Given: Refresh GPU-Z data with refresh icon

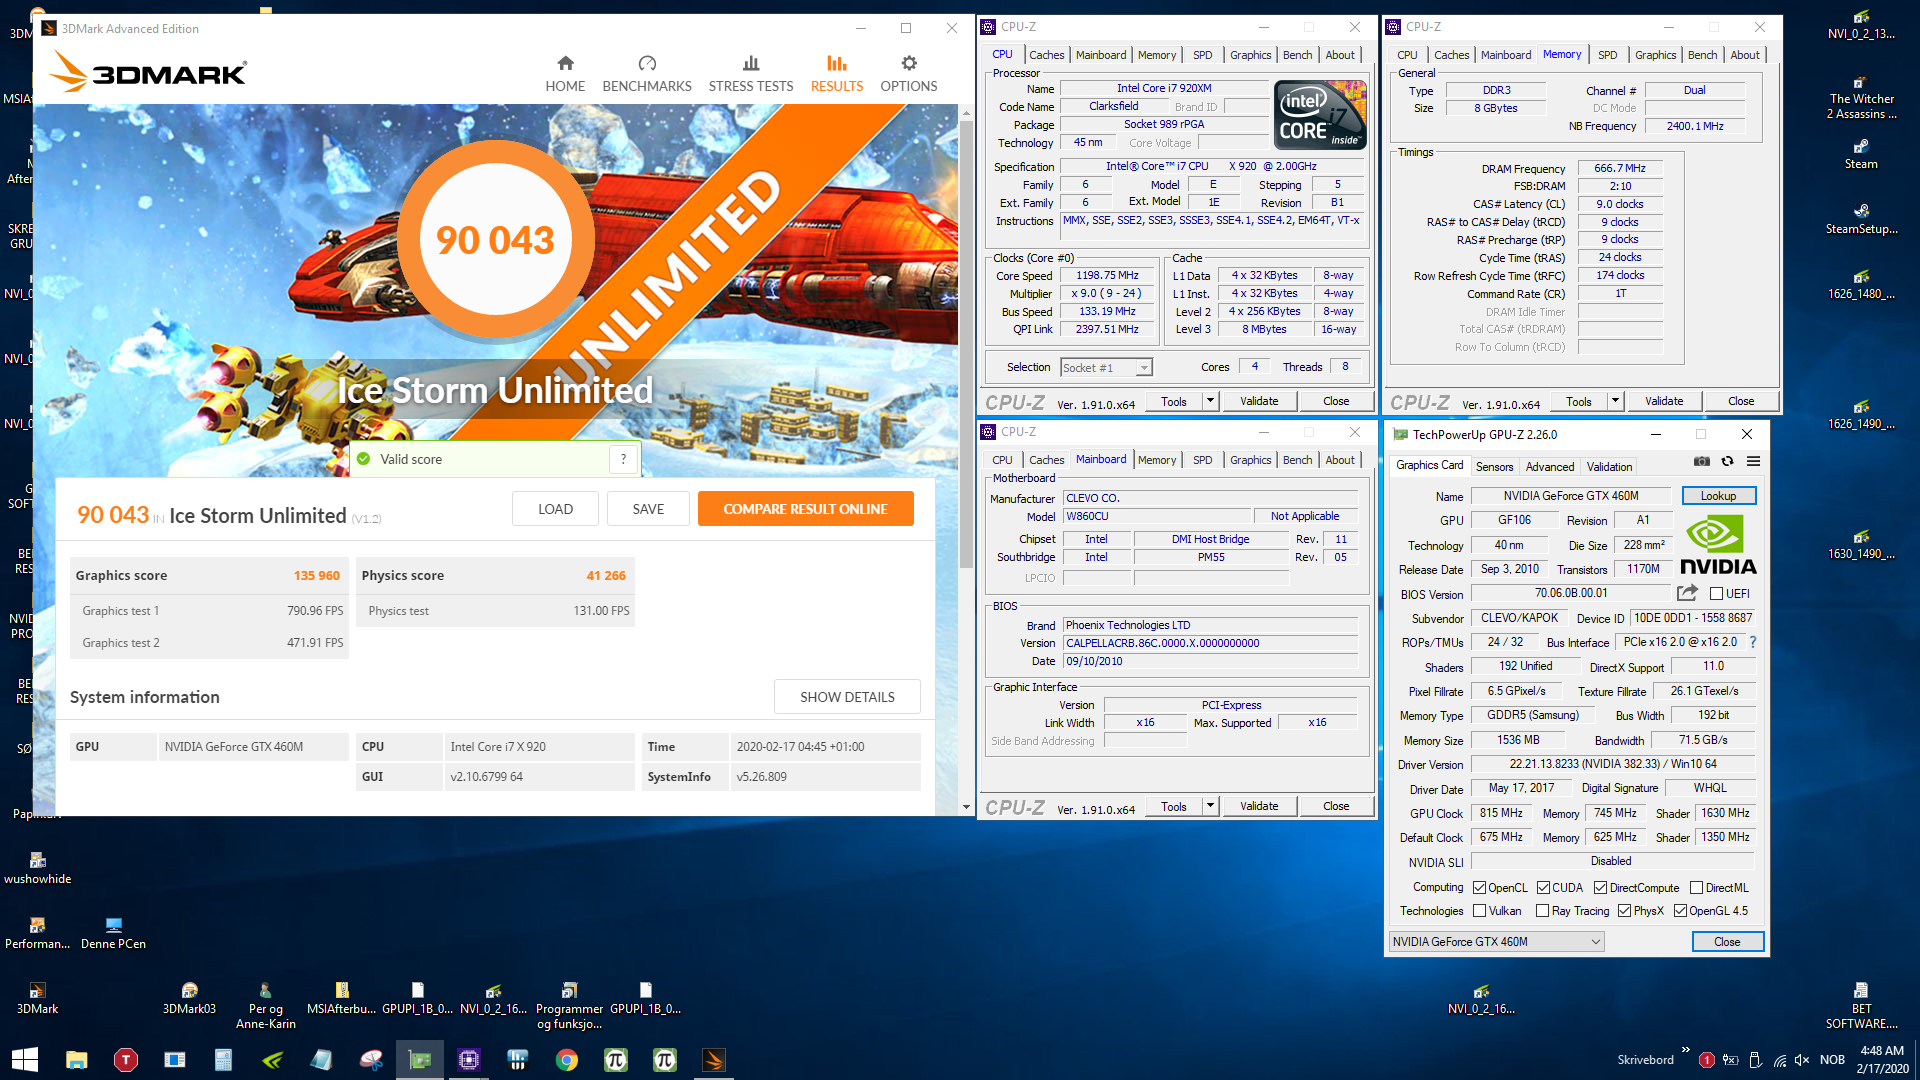Looking at the screenshot, I should pyautogui.click(x=1727, y=461).
